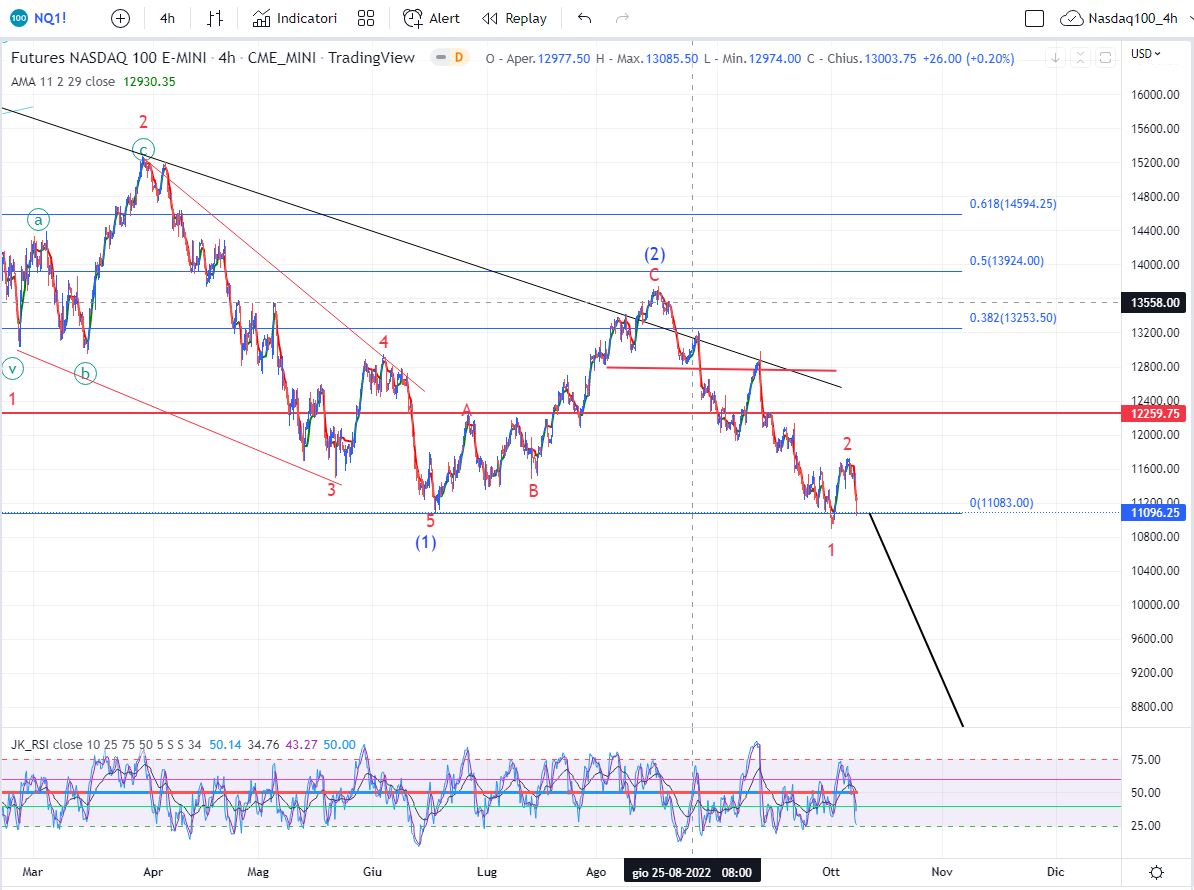
Task: Open indicator templates four-squares icon
Action: (x=366, y=18)
